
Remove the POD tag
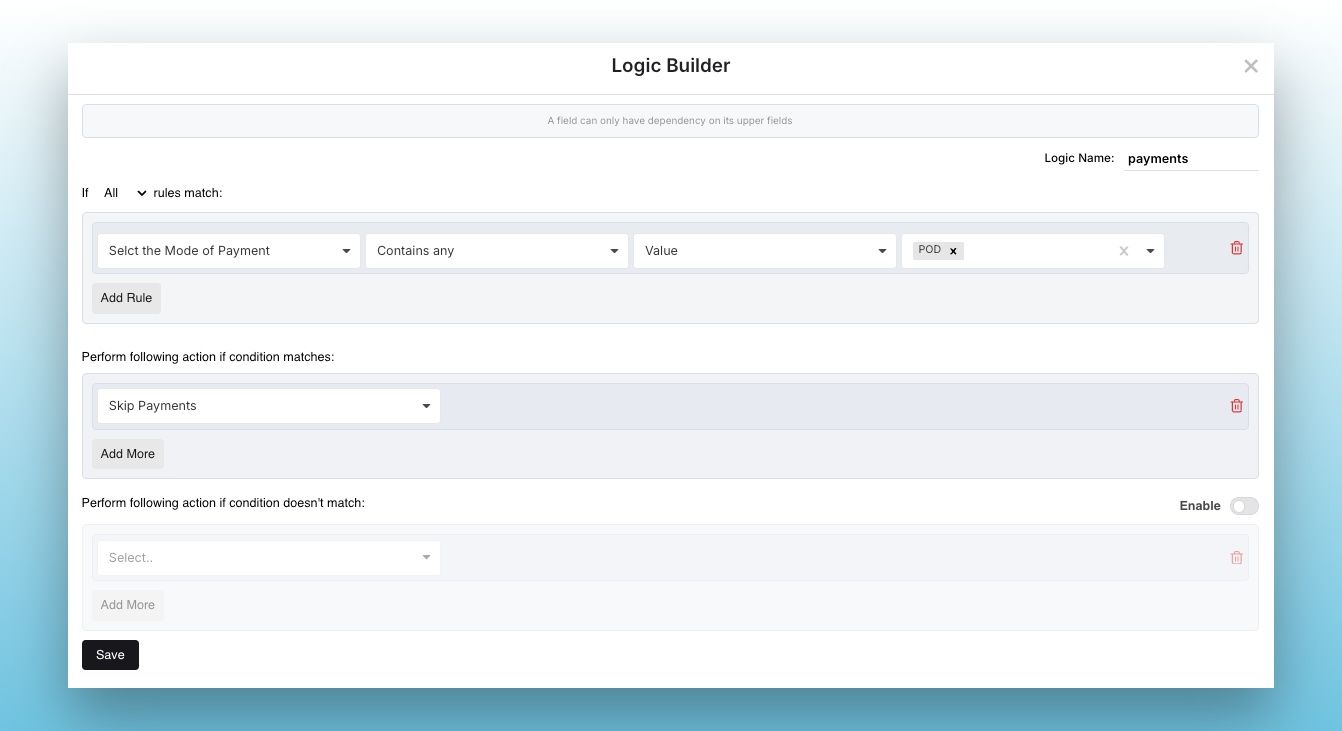pyautogui.click(x=953, y=251)
